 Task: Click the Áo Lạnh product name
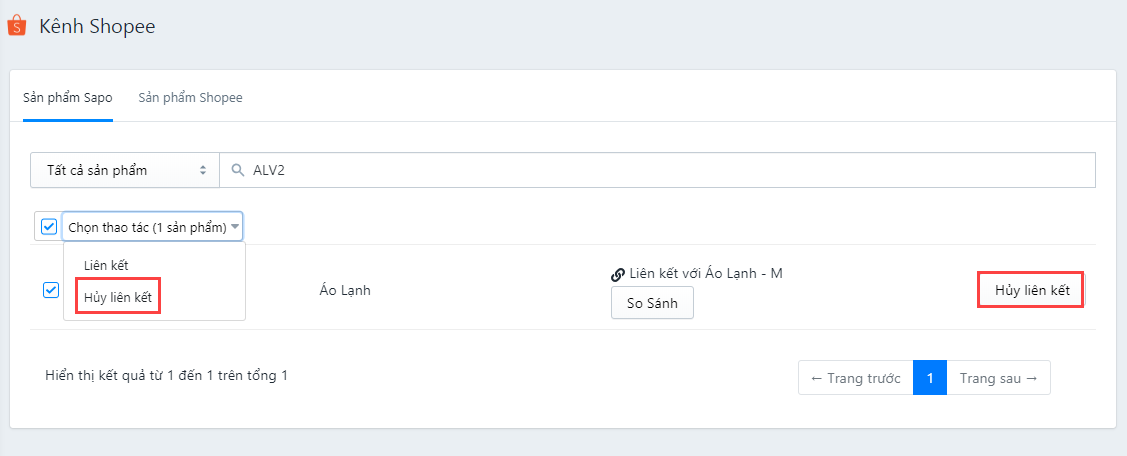coord(344,291)
